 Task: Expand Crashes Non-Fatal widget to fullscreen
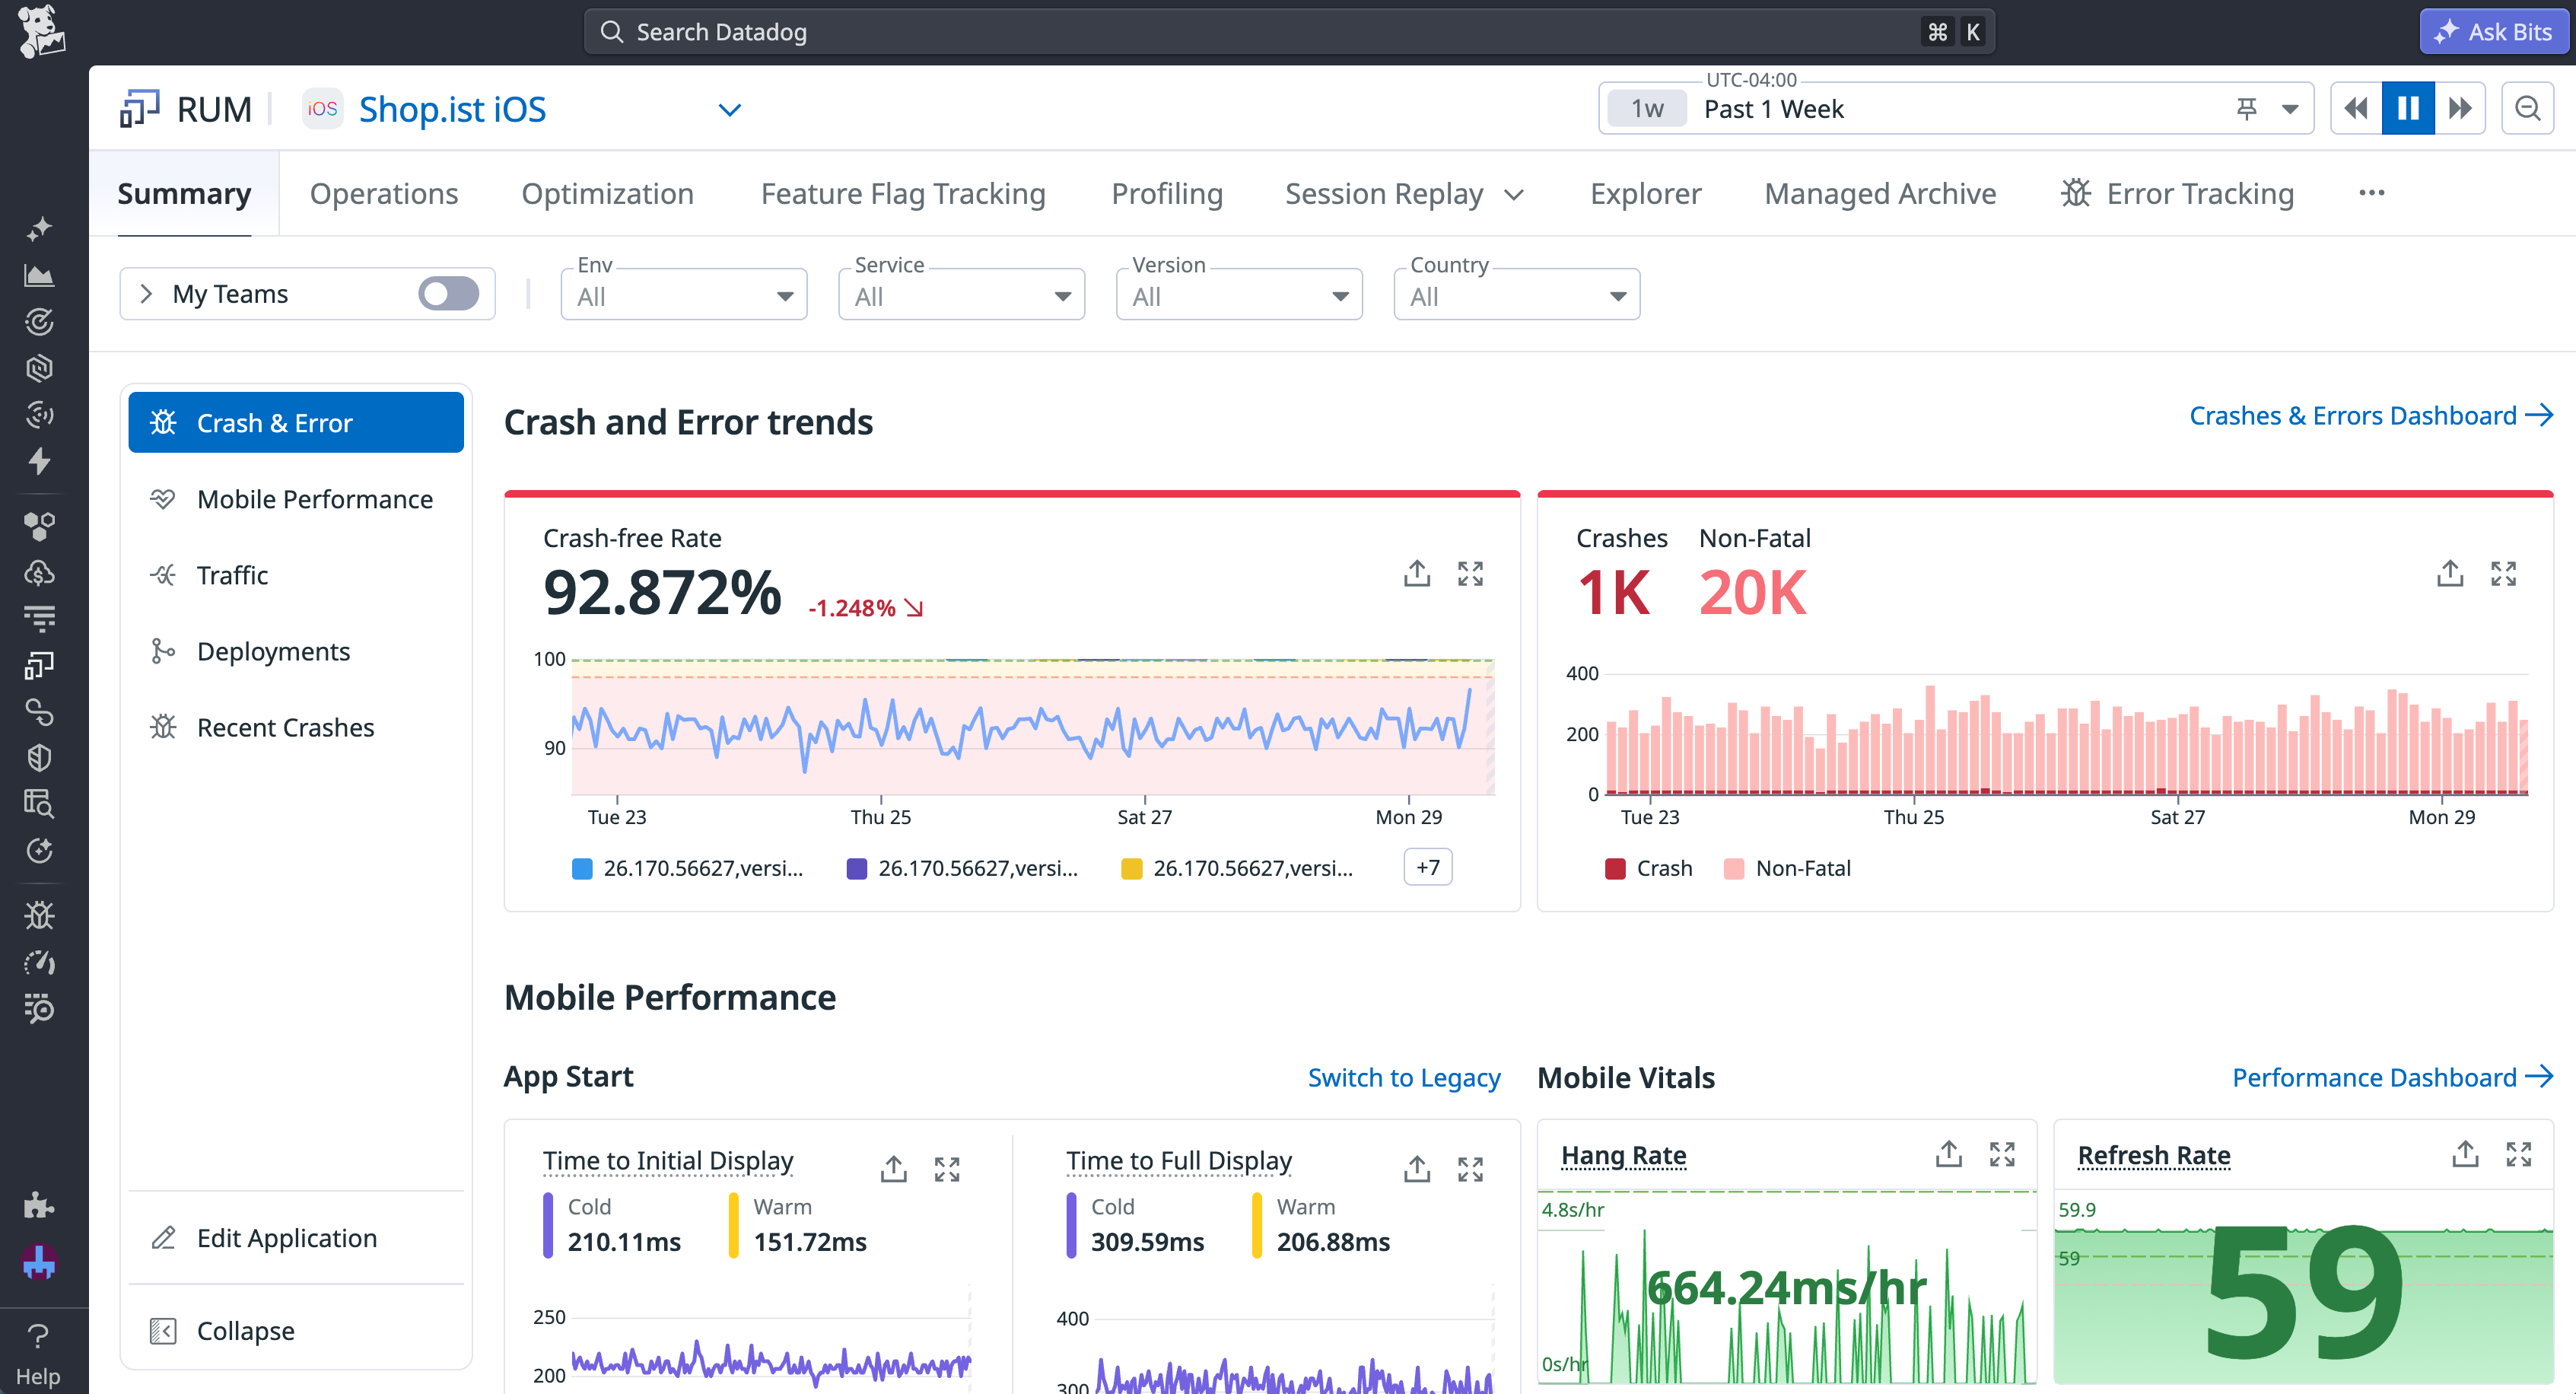pyautogui.click(x=2503, y=574)
